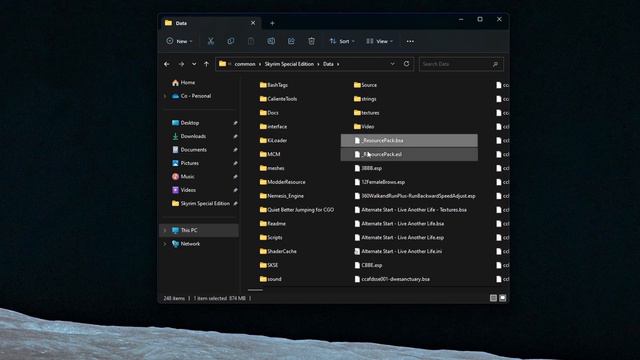Click the Search Data field
This screenshot has width=640, height=360.
[461, 64]
